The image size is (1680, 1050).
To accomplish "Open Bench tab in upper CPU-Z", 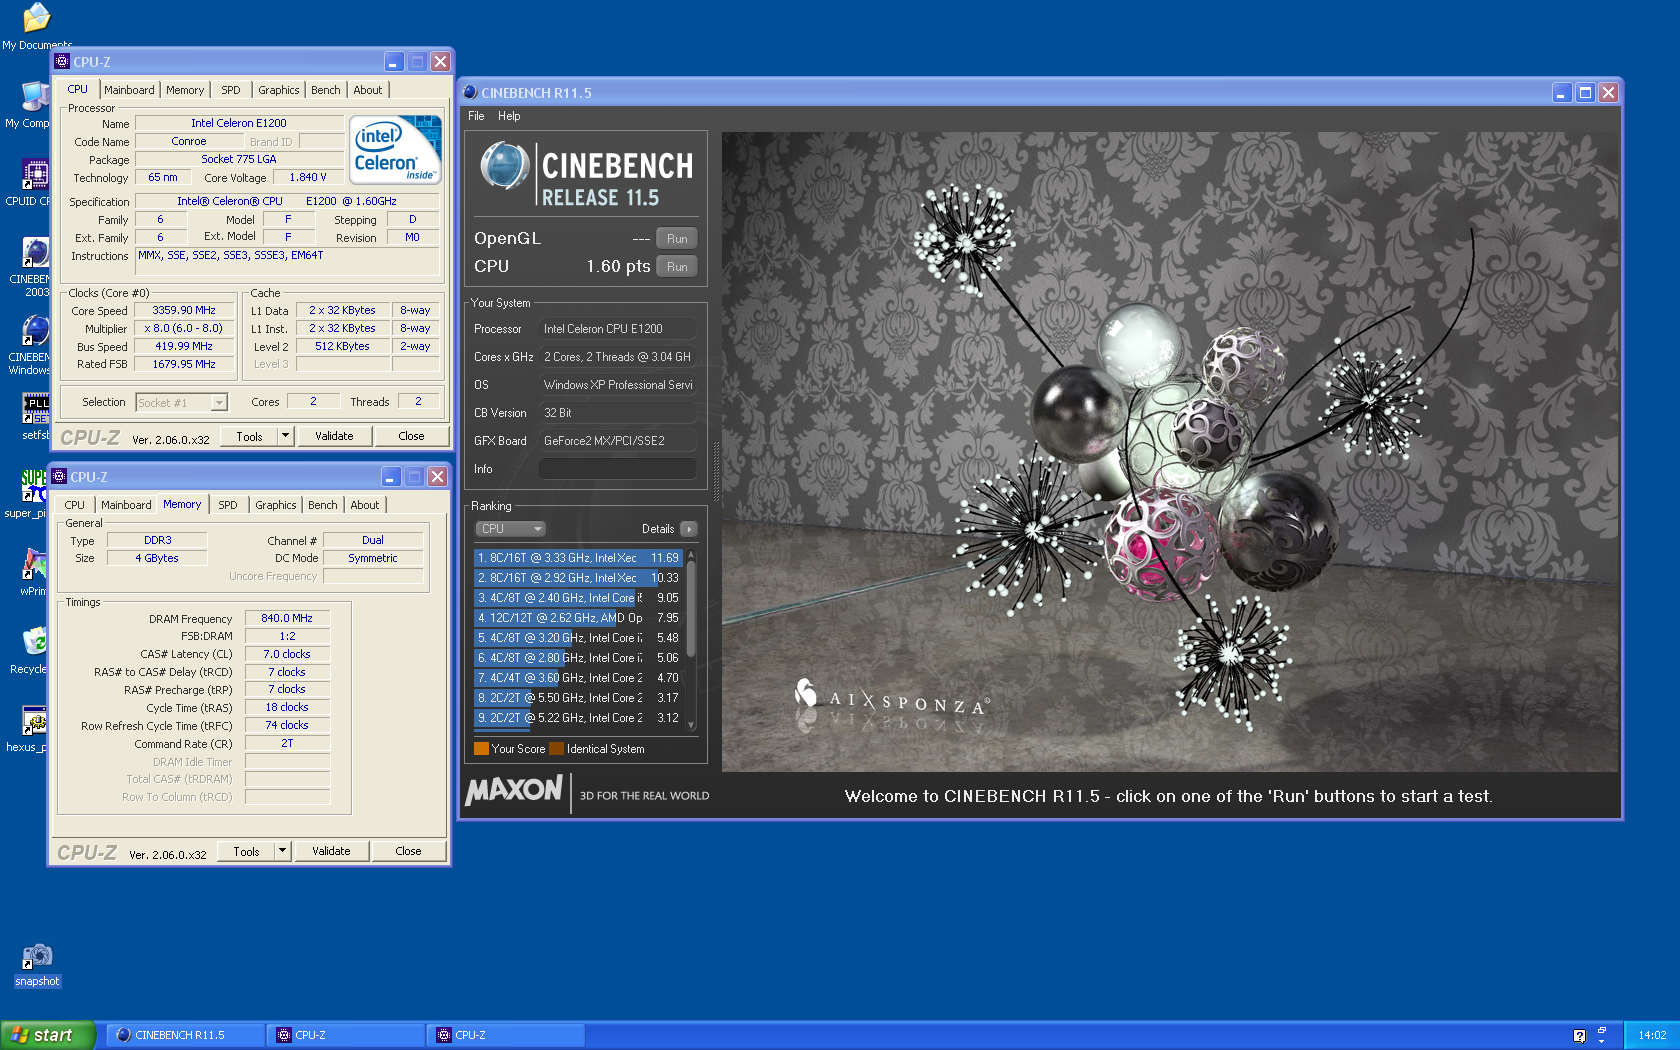I will pyautogui.click(x=326, y=90).
